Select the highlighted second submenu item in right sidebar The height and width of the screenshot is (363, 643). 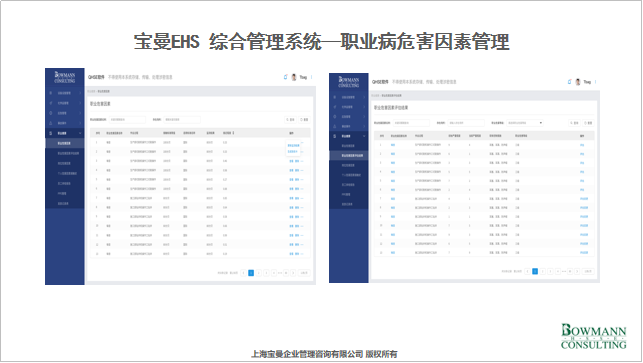(349, 155)
